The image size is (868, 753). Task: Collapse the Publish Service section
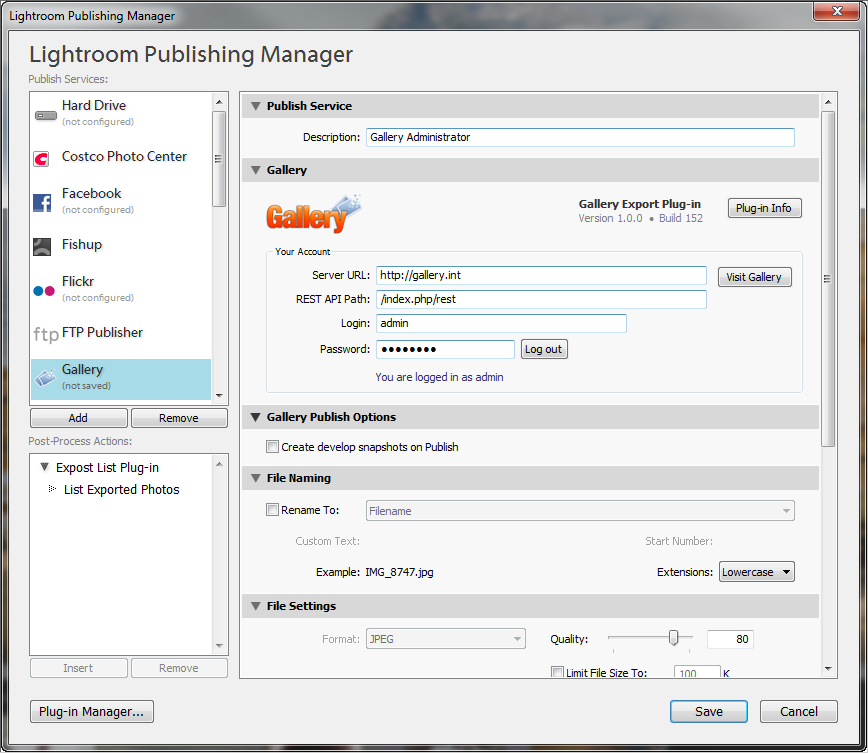point(256,106)
